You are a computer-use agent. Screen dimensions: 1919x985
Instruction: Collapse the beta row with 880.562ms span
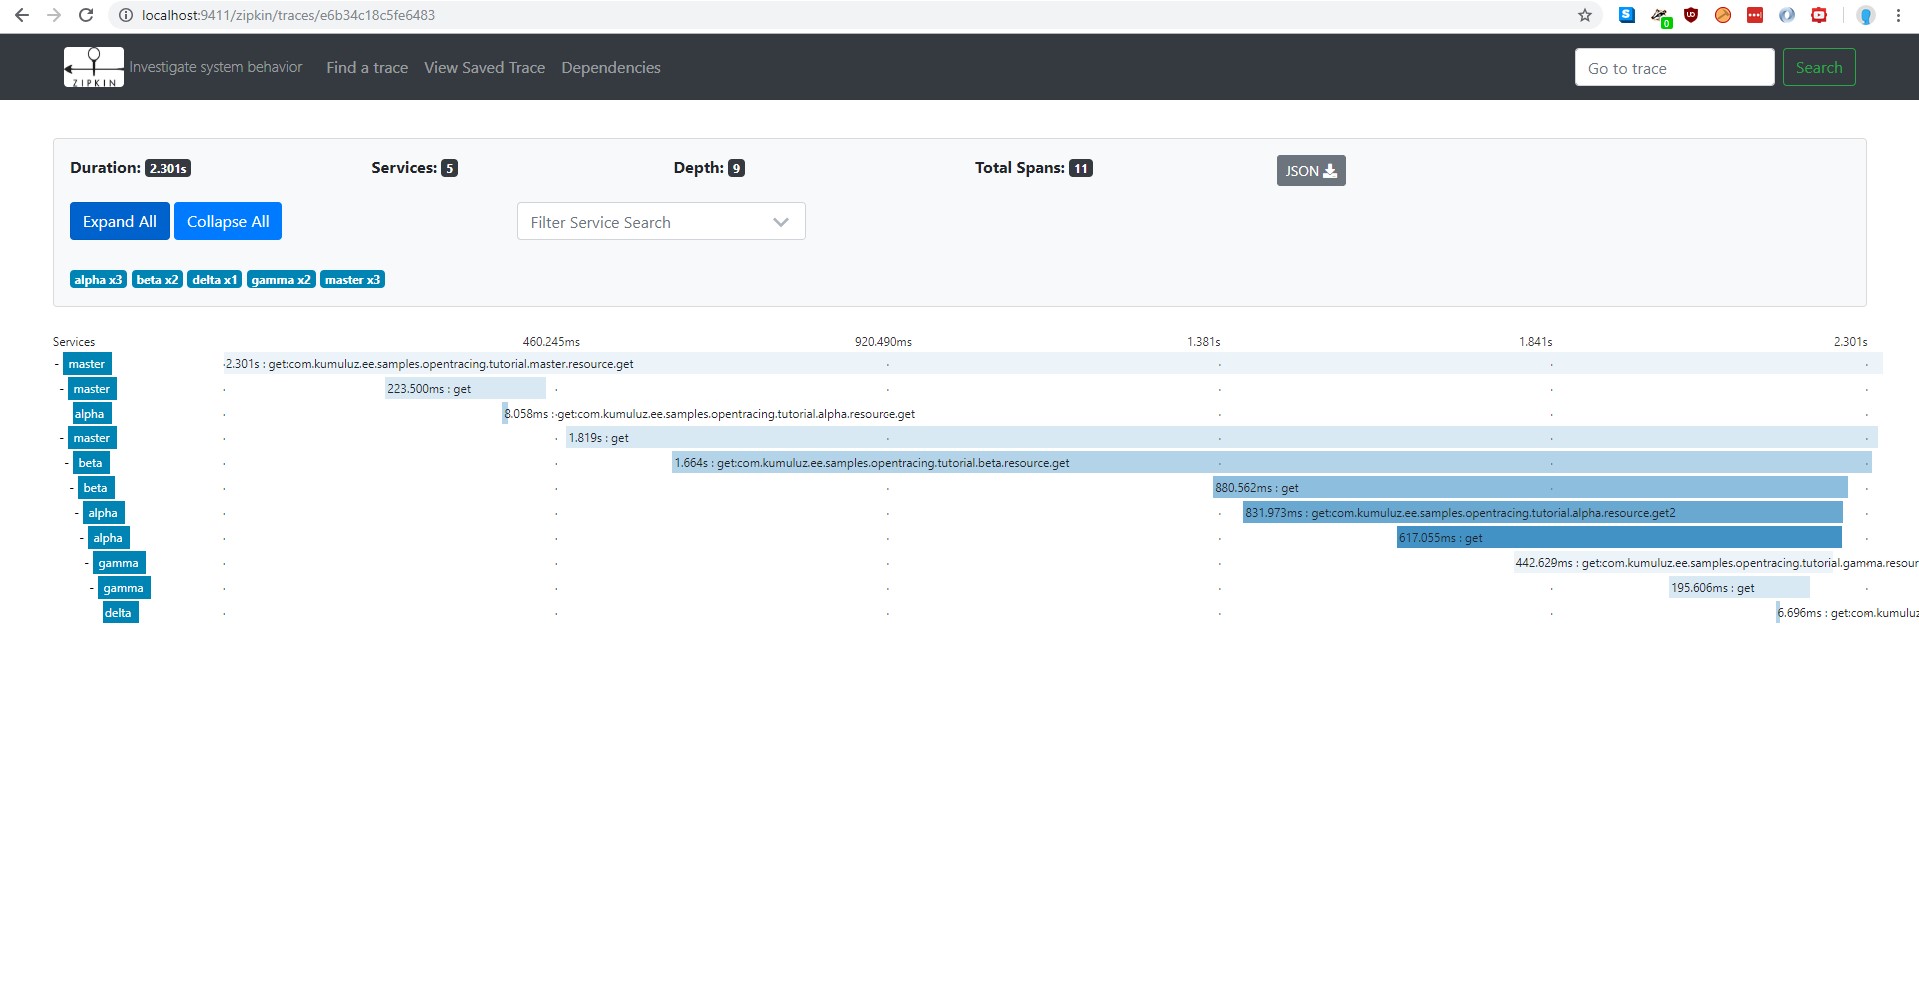pos(72,488)
